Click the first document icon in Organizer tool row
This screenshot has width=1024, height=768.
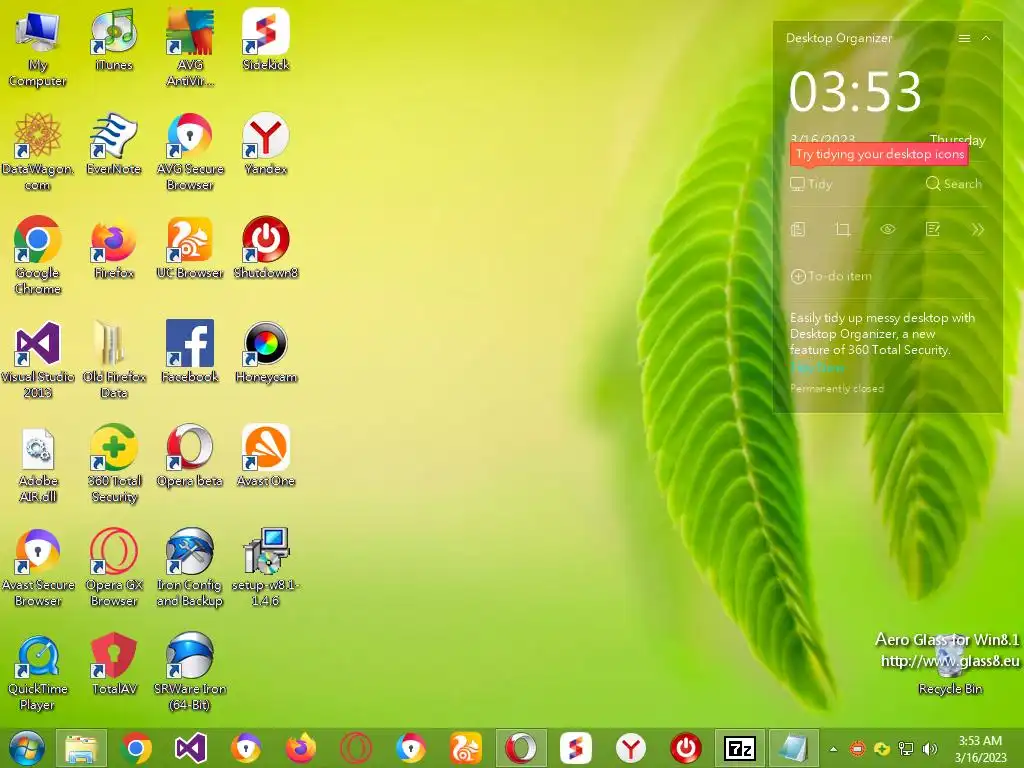[x=798, y=229]
